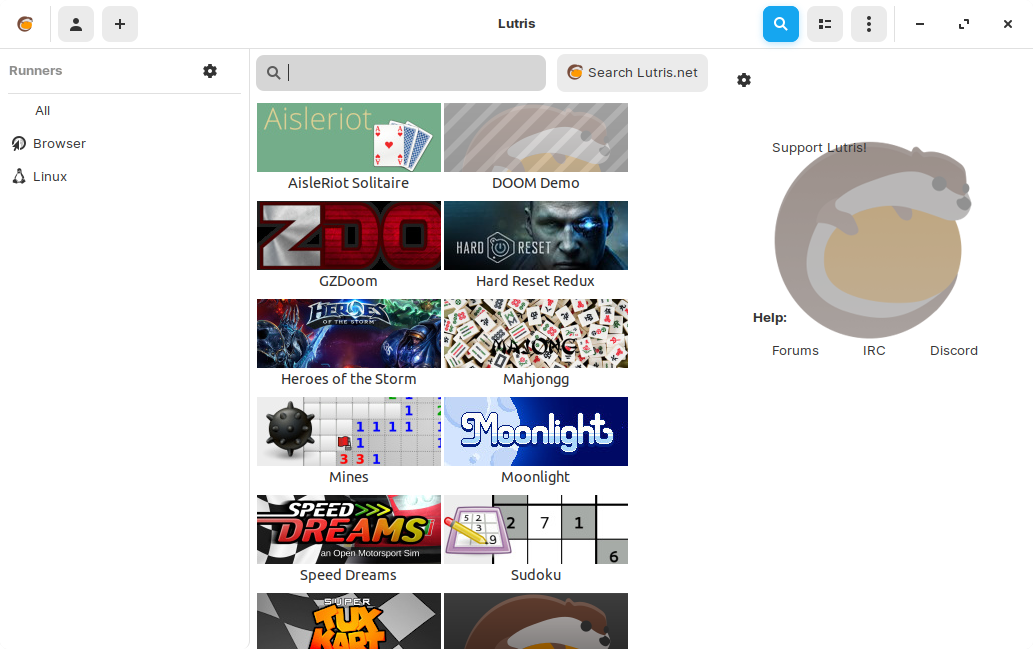
Task: Switch view using the list view icon
Action: coord(825,24)
